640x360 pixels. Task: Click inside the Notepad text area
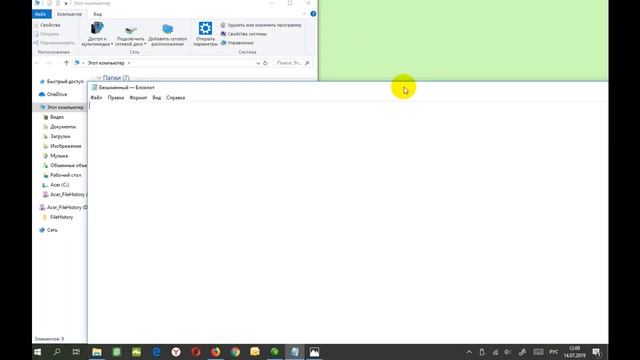pyautogui.click(x=347, y=222)
